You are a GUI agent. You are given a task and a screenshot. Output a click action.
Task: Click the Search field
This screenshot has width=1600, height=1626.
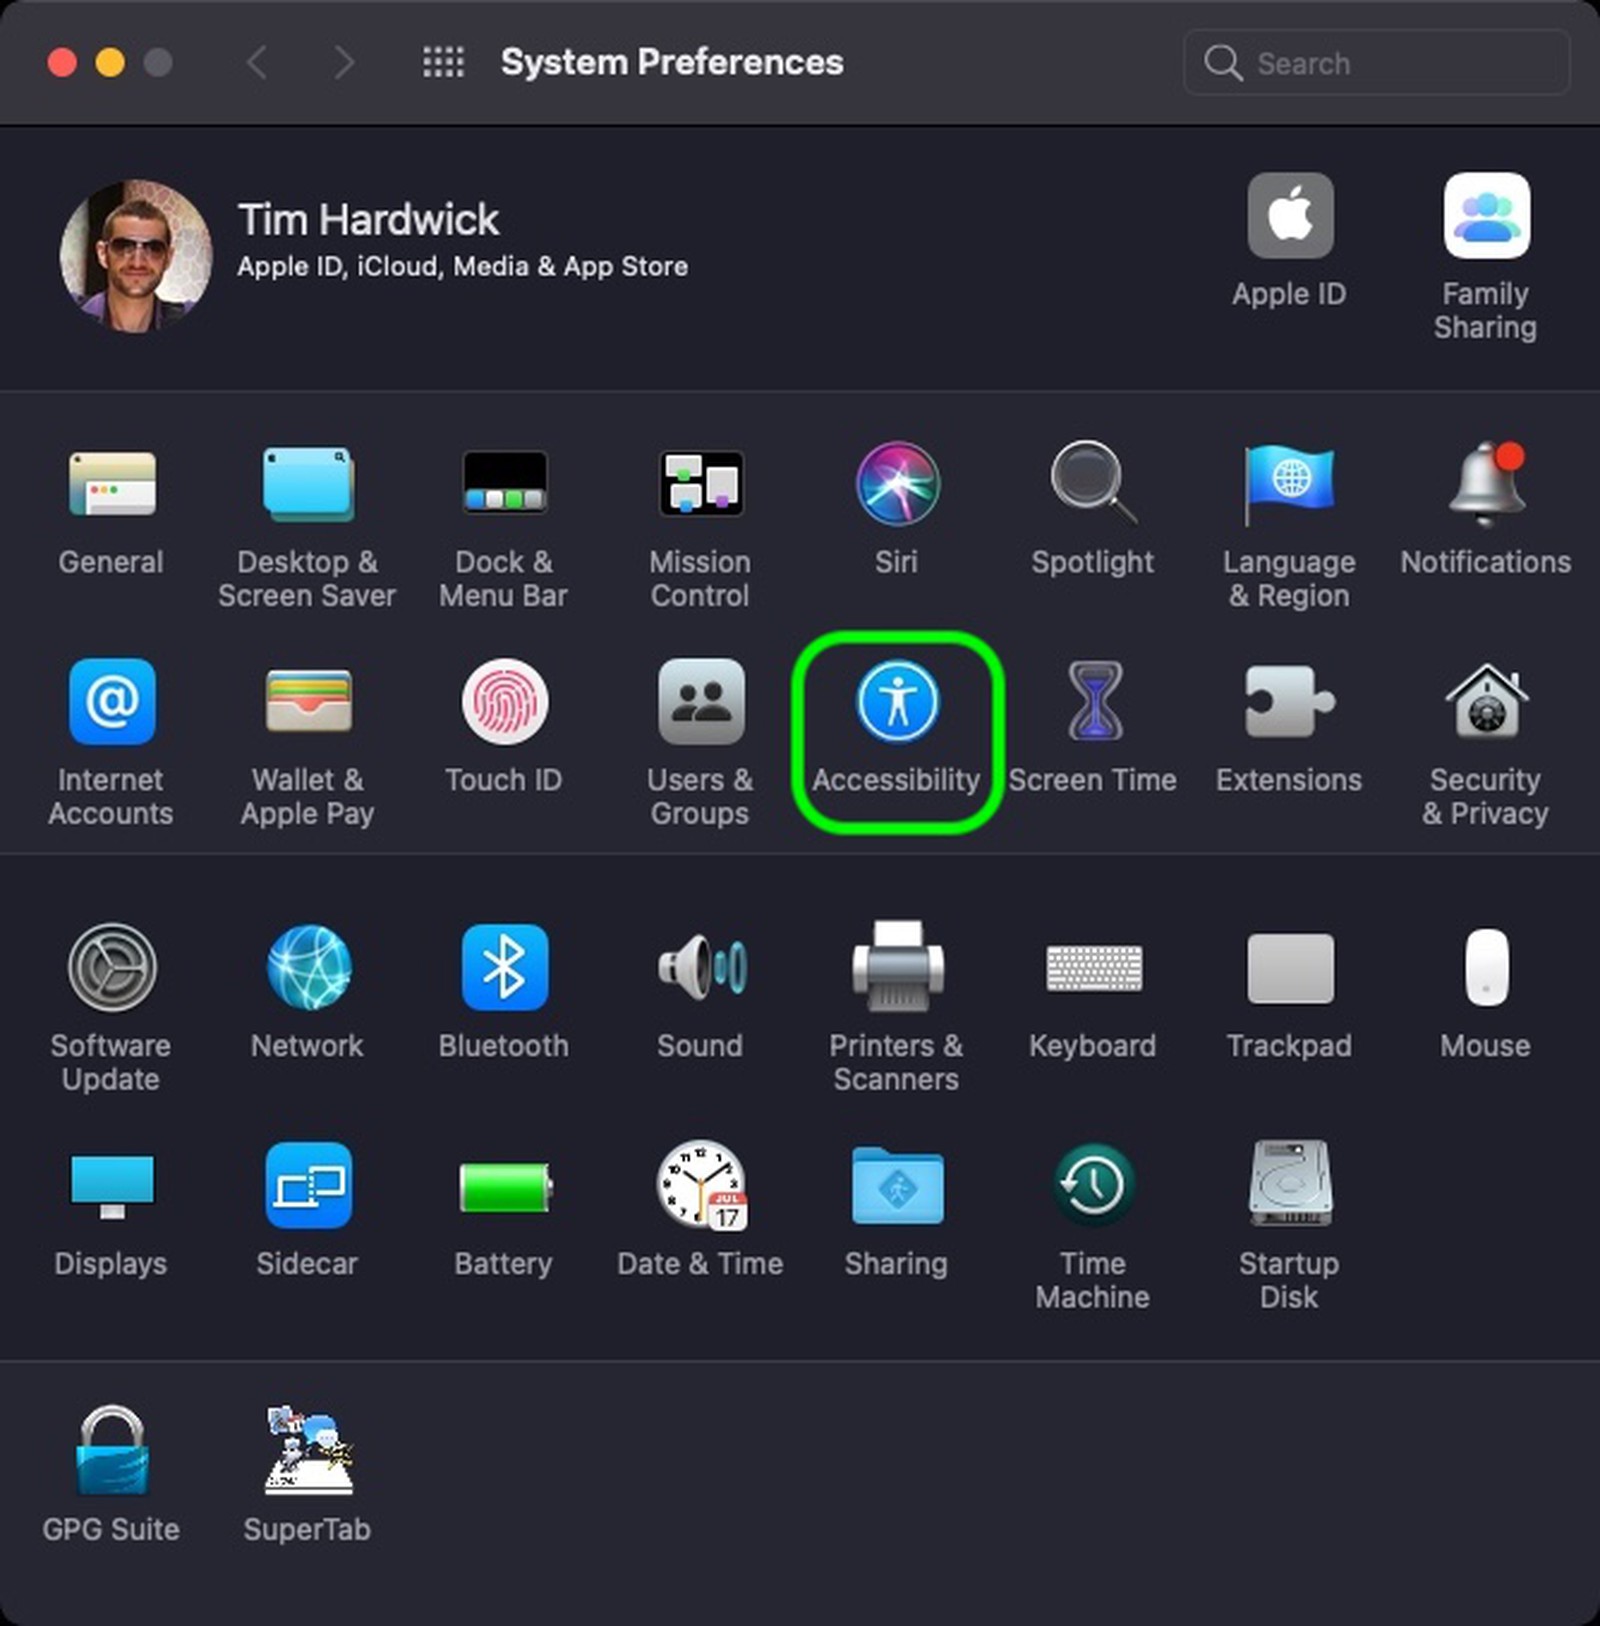coord(1376,63)
